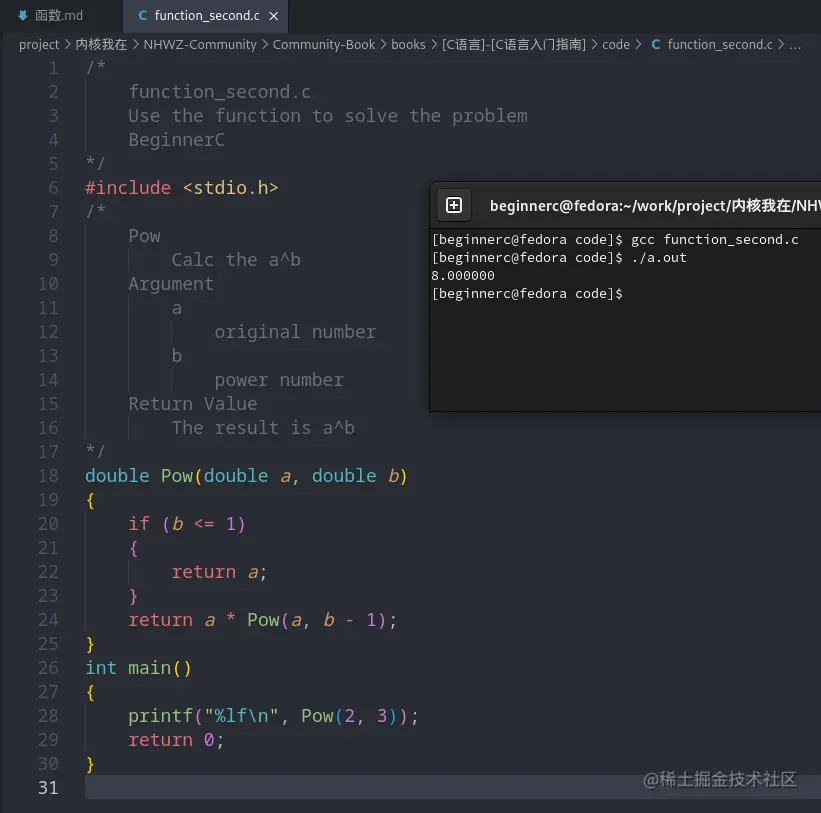
Task: Open a new terminal tab with the plus icon
Action: click(453, 205)
